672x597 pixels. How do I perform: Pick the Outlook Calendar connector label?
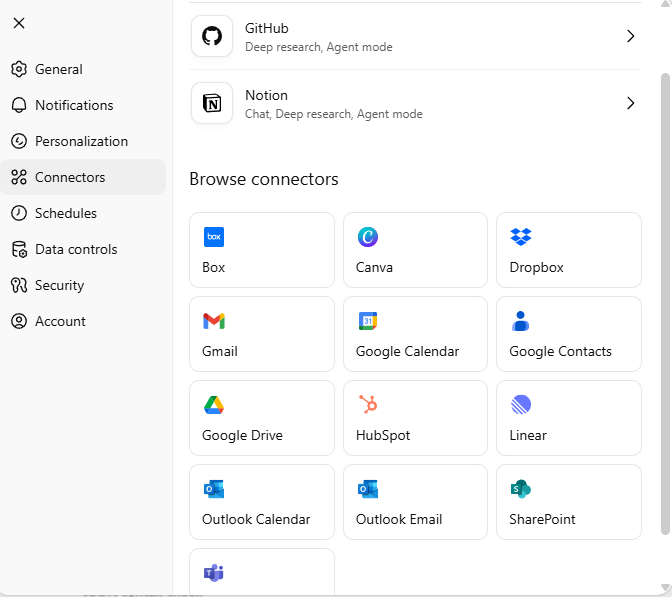pyautogui.click(x=256, y=519)
